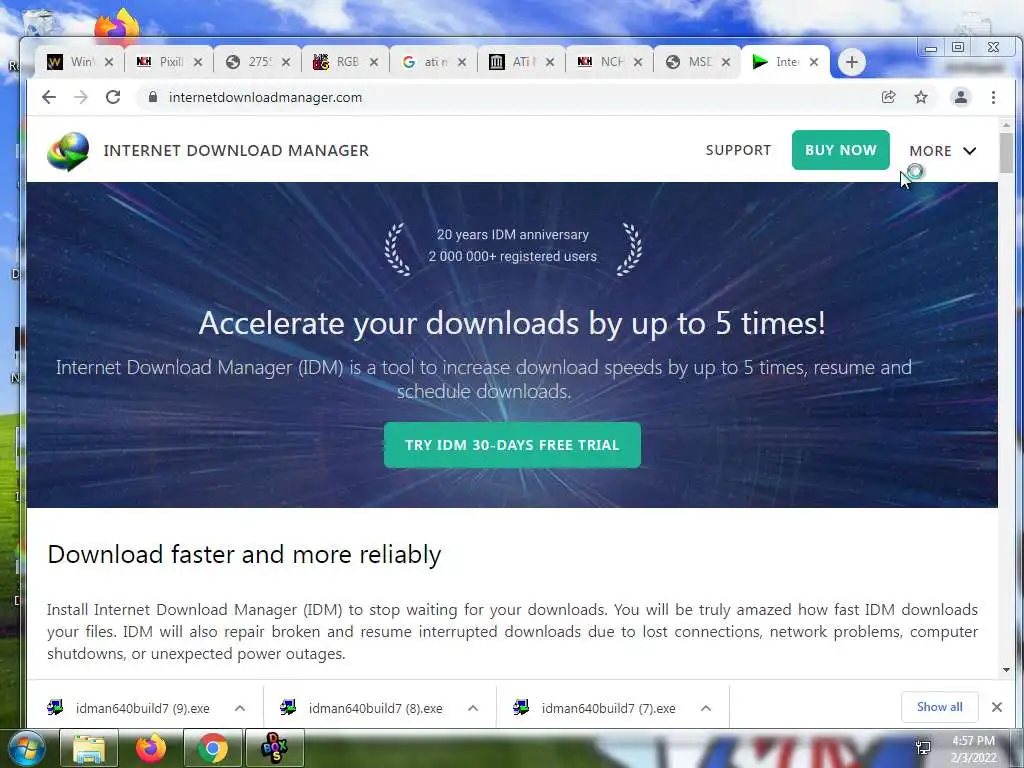The height and width of the screenshot is (768, 1024).
Task: Open a new tab with the plus button
Action: [852, 62]
